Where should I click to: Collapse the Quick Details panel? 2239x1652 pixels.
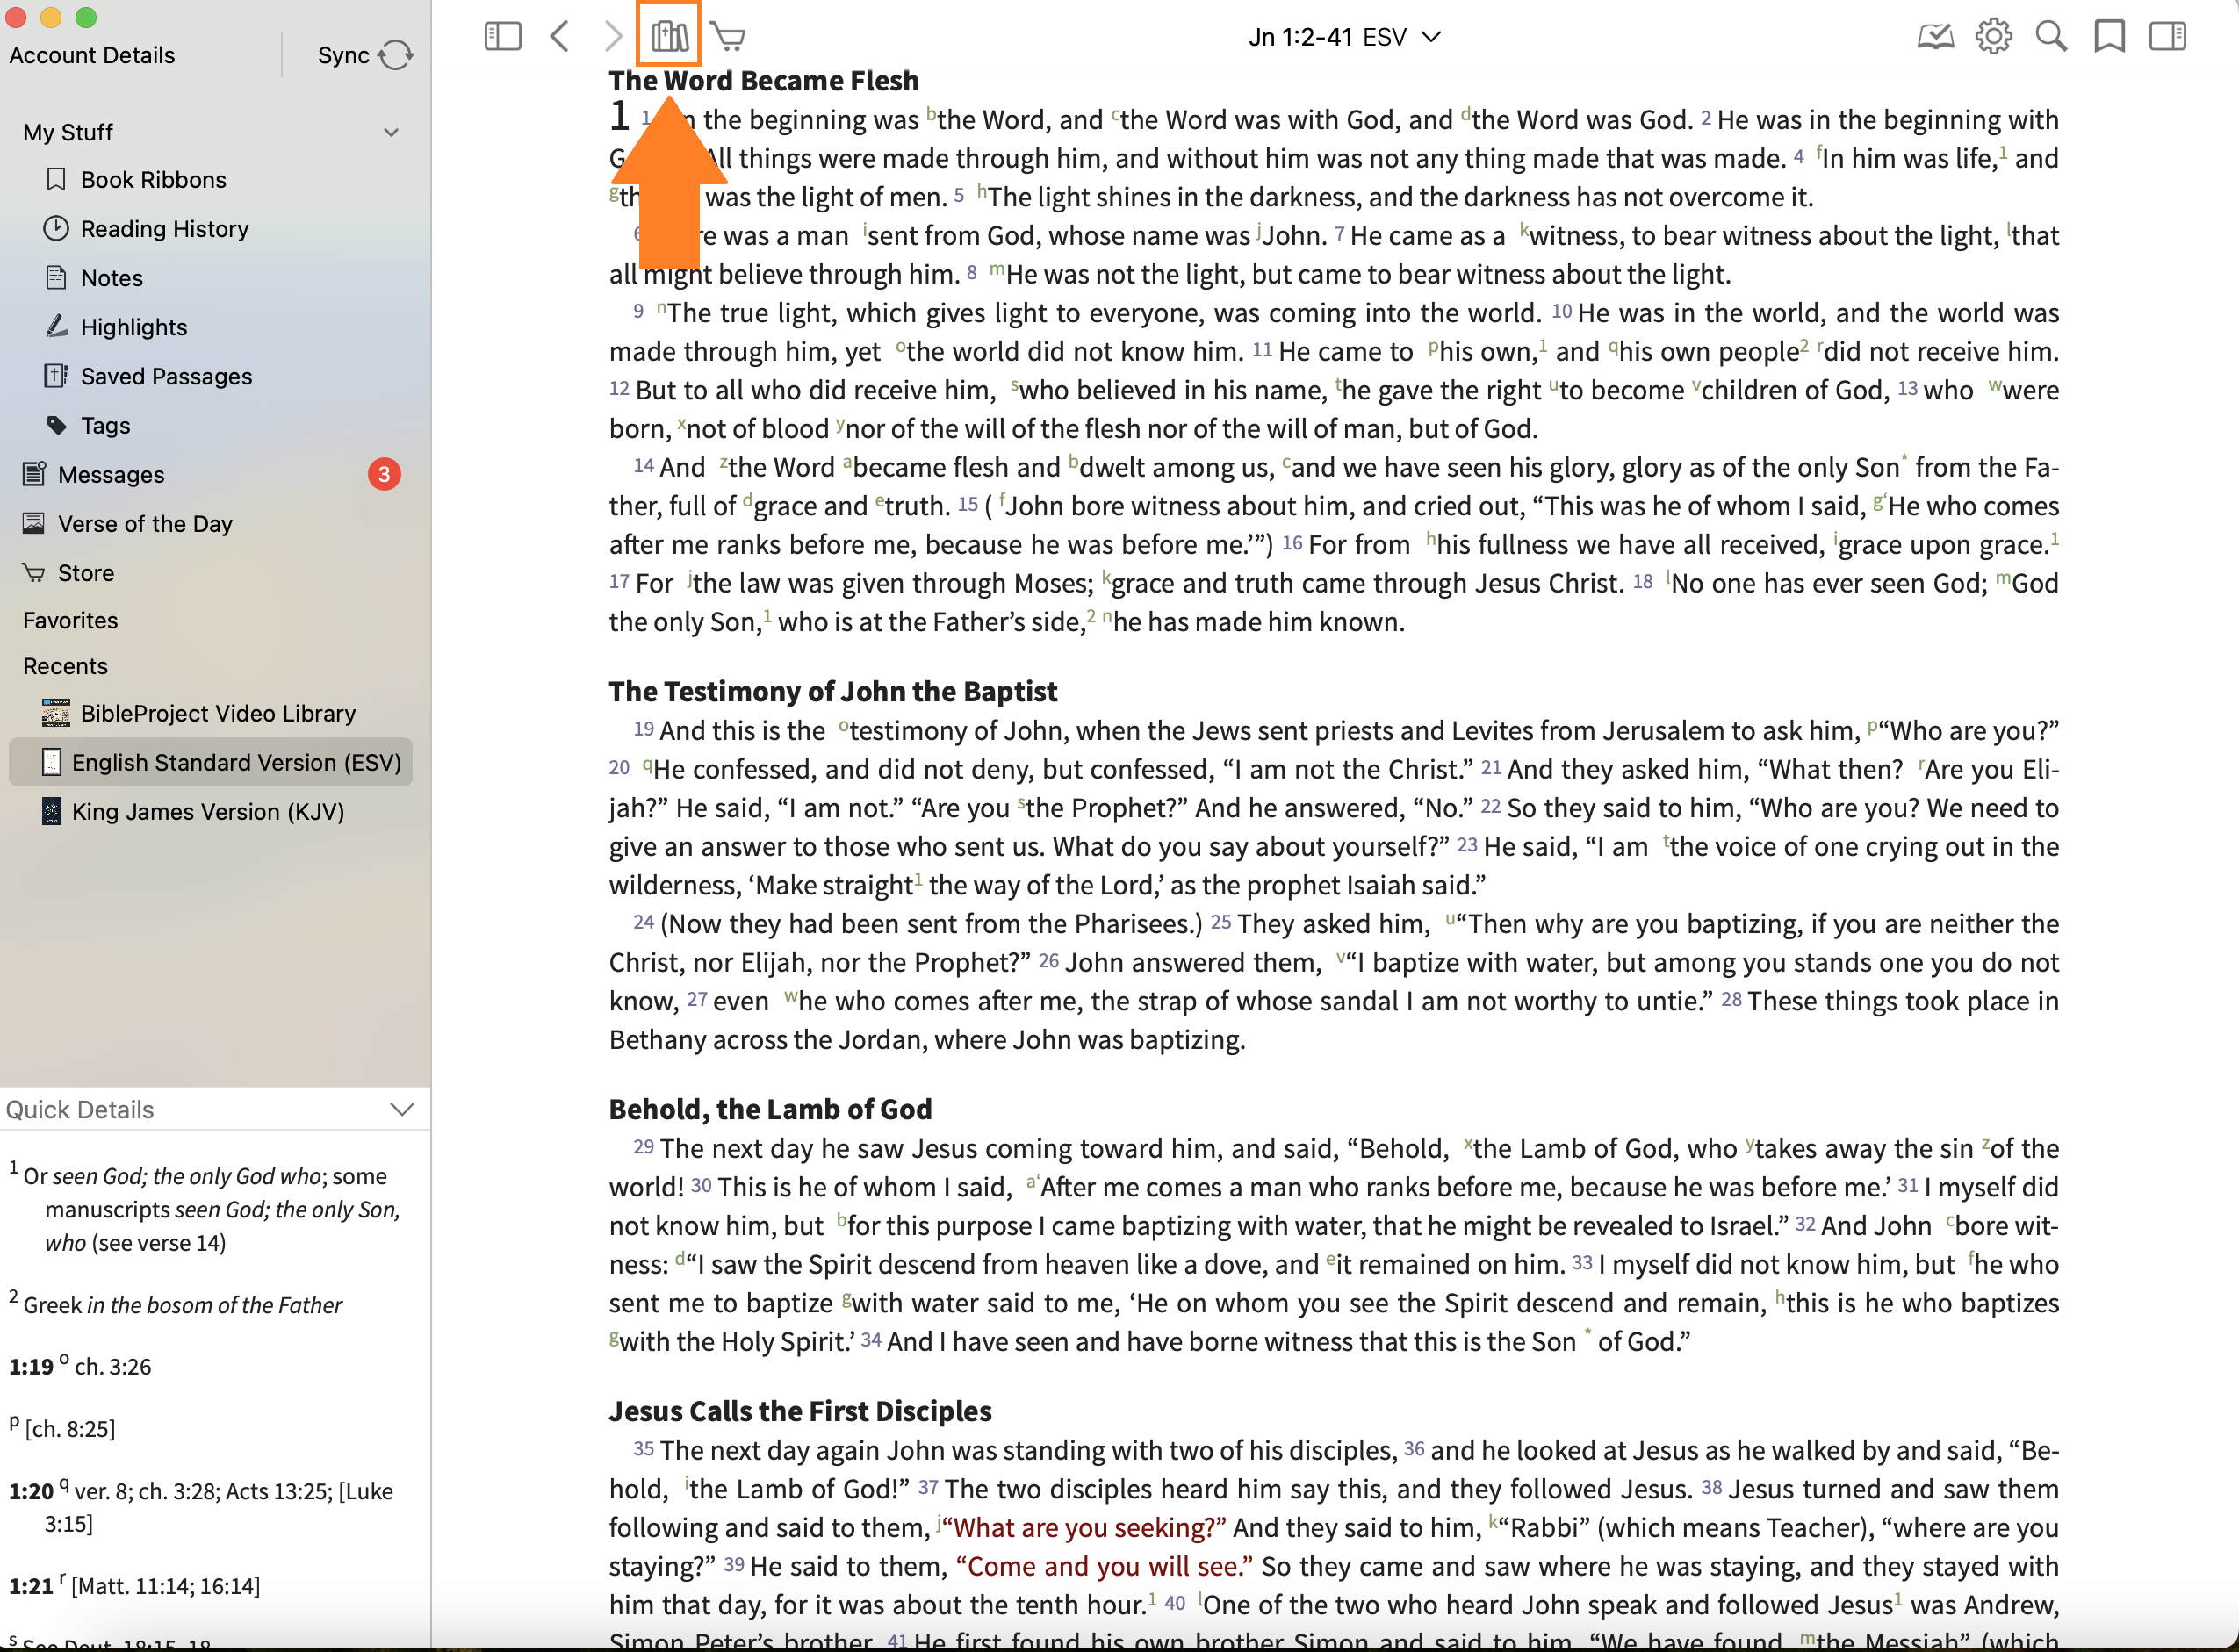[x=402, y=1109]
